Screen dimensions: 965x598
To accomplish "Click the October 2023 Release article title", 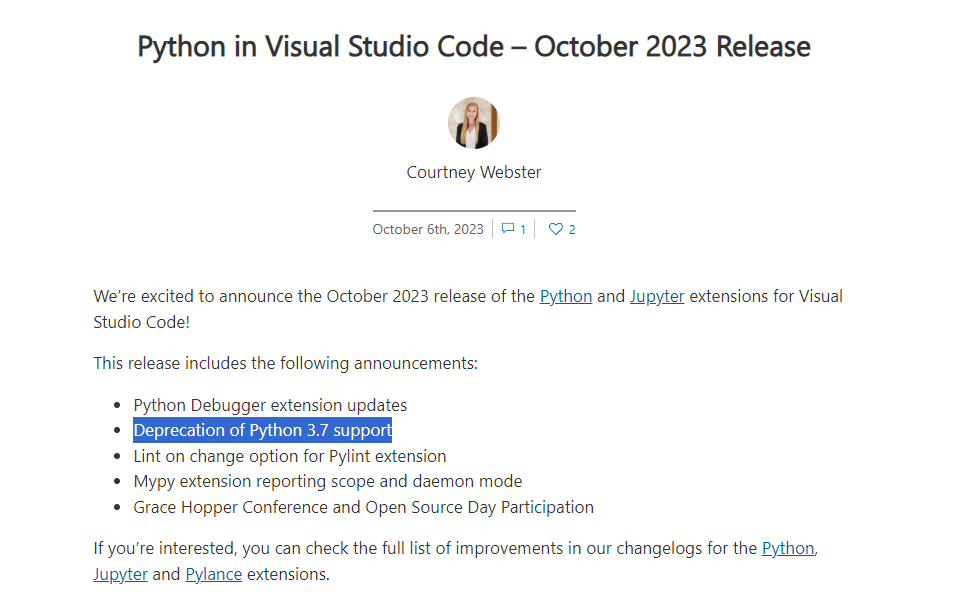I will (x=474, y=46).
